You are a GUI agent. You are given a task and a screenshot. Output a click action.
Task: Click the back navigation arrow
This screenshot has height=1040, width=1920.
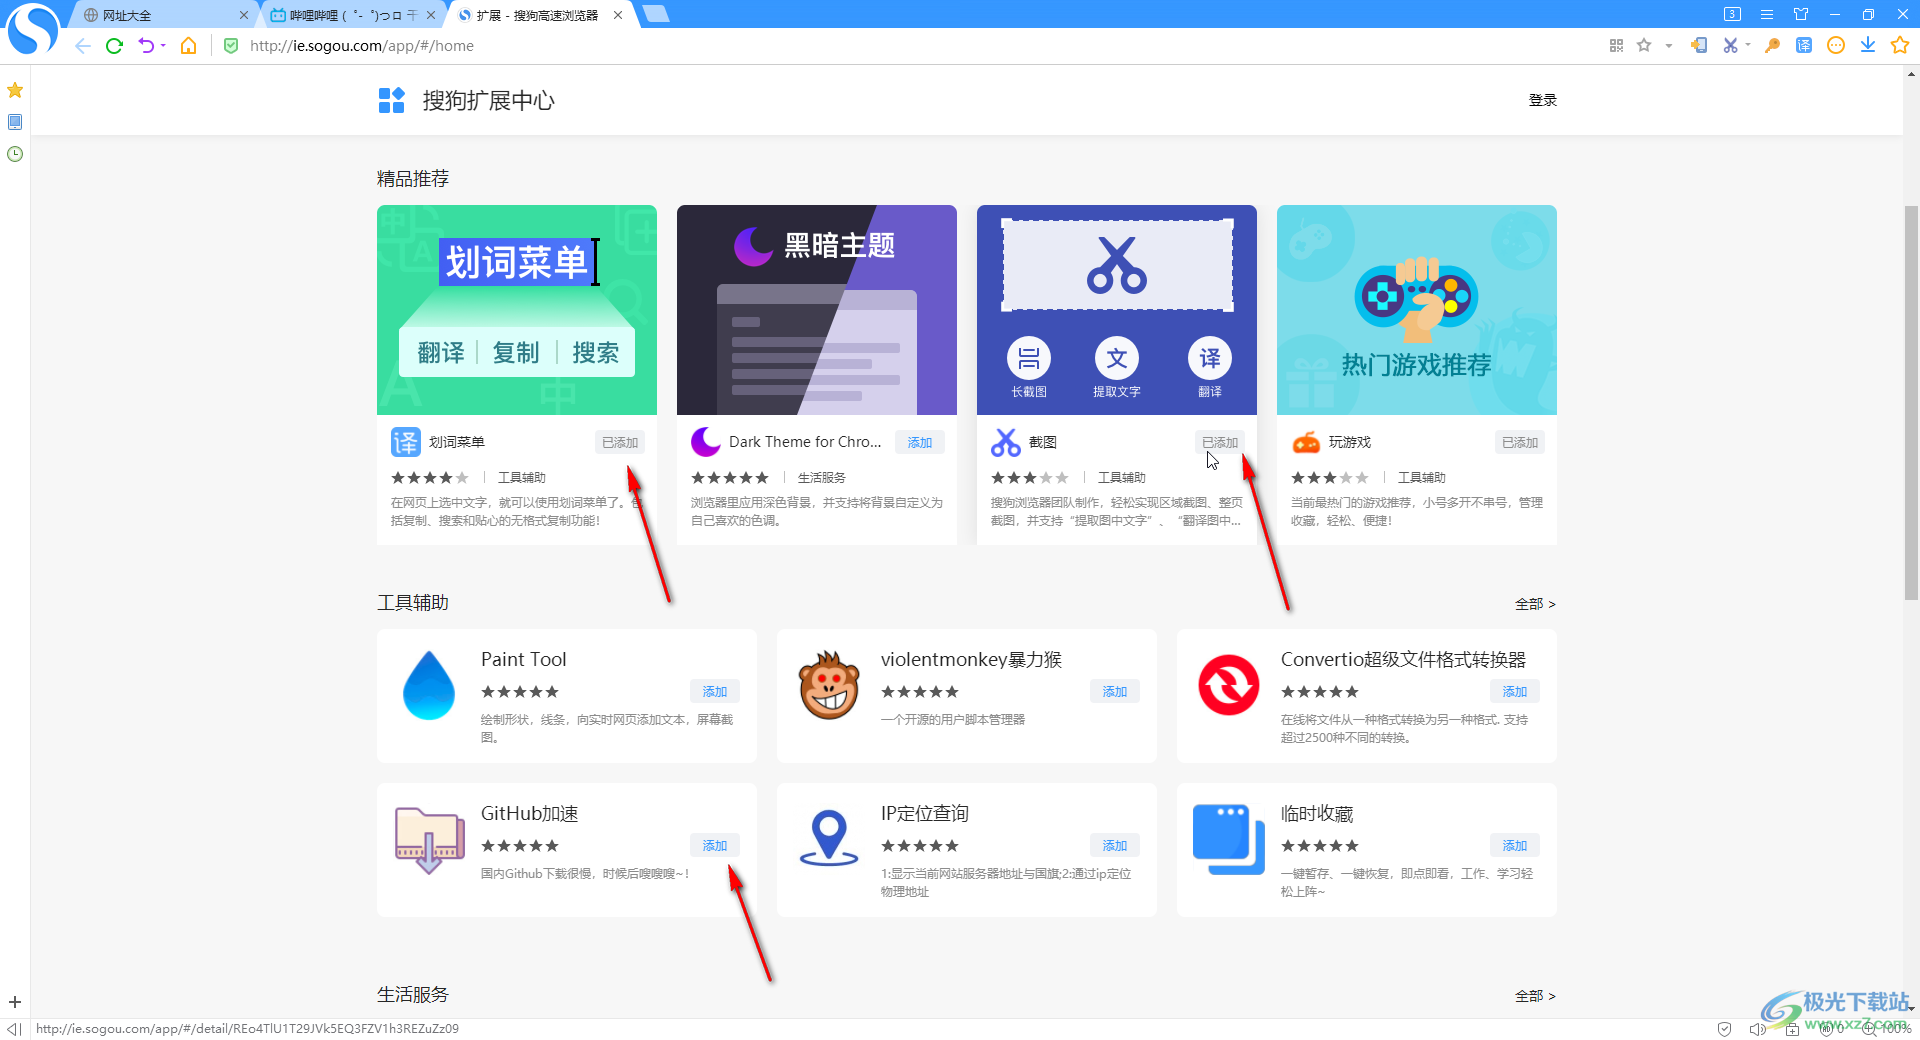pos(83,46)
